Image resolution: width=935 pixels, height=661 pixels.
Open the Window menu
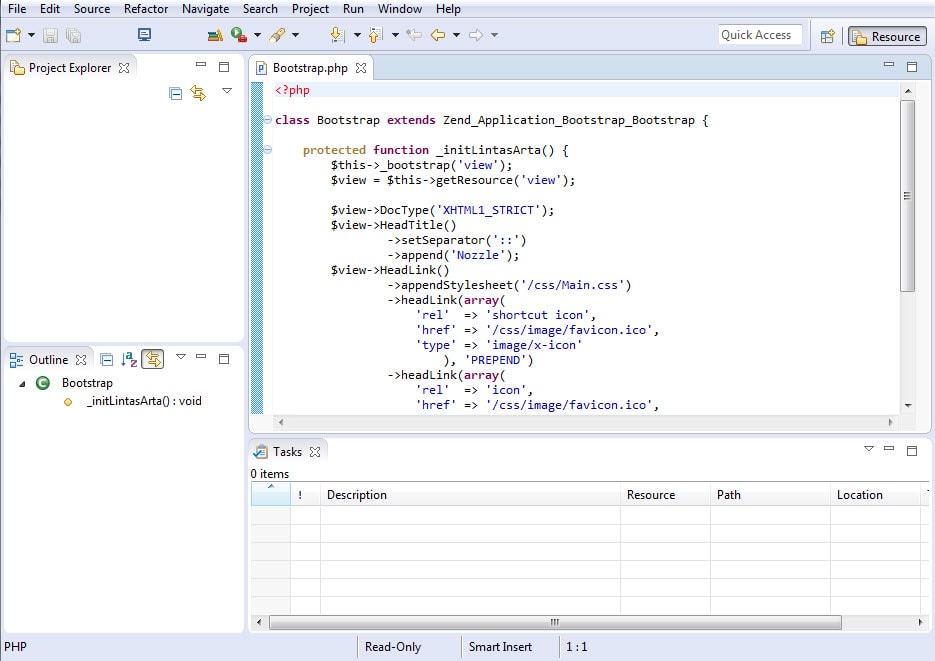[x=400, y=9]
